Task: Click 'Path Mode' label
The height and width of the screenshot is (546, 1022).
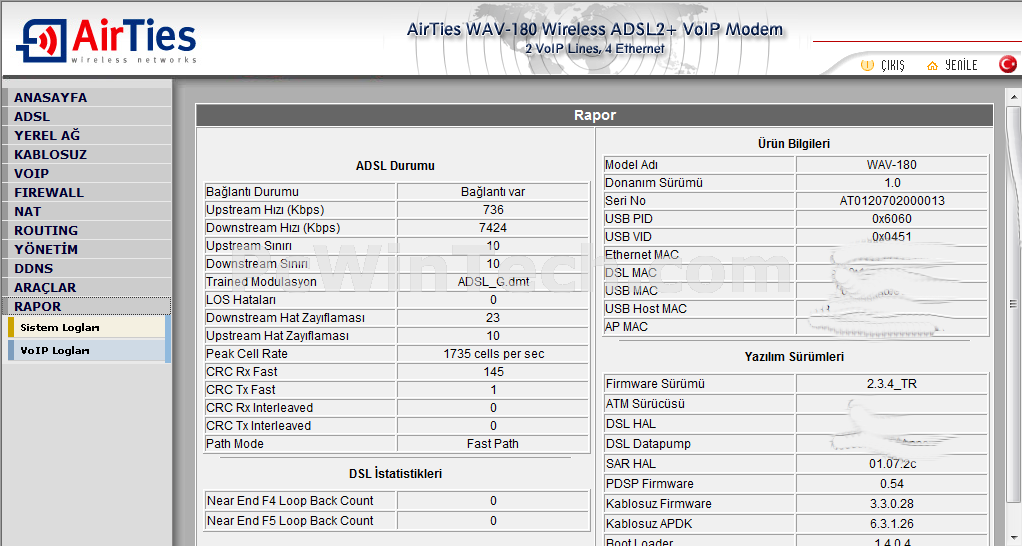Action: click(x=235, y=444)
